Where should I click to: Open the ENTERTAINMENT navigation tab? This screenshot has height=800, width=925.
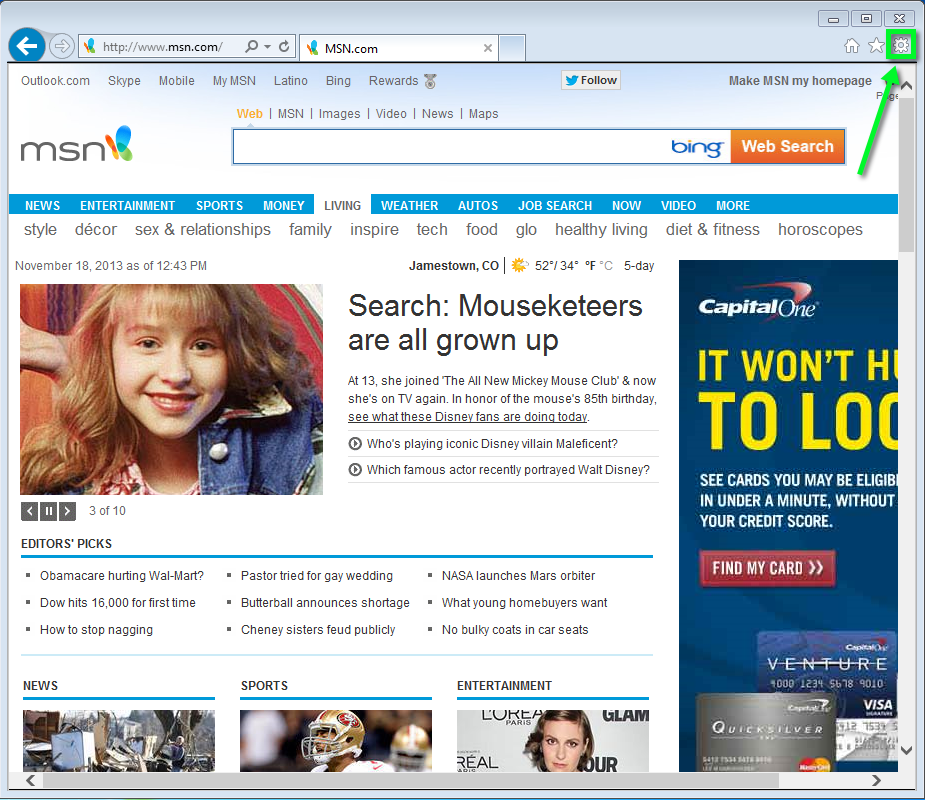(127, 205)
